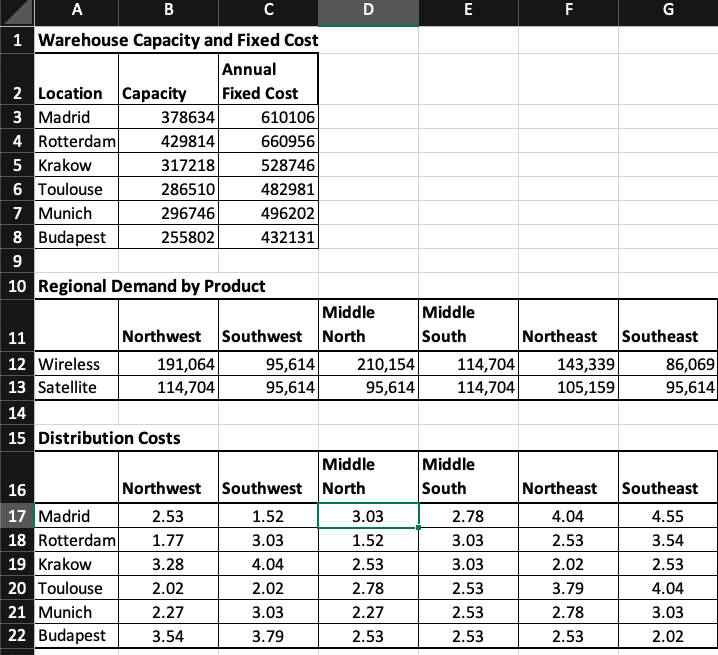Select row 17 header
The width and height of the screenshot is (718, 655).
pos(17,516)
